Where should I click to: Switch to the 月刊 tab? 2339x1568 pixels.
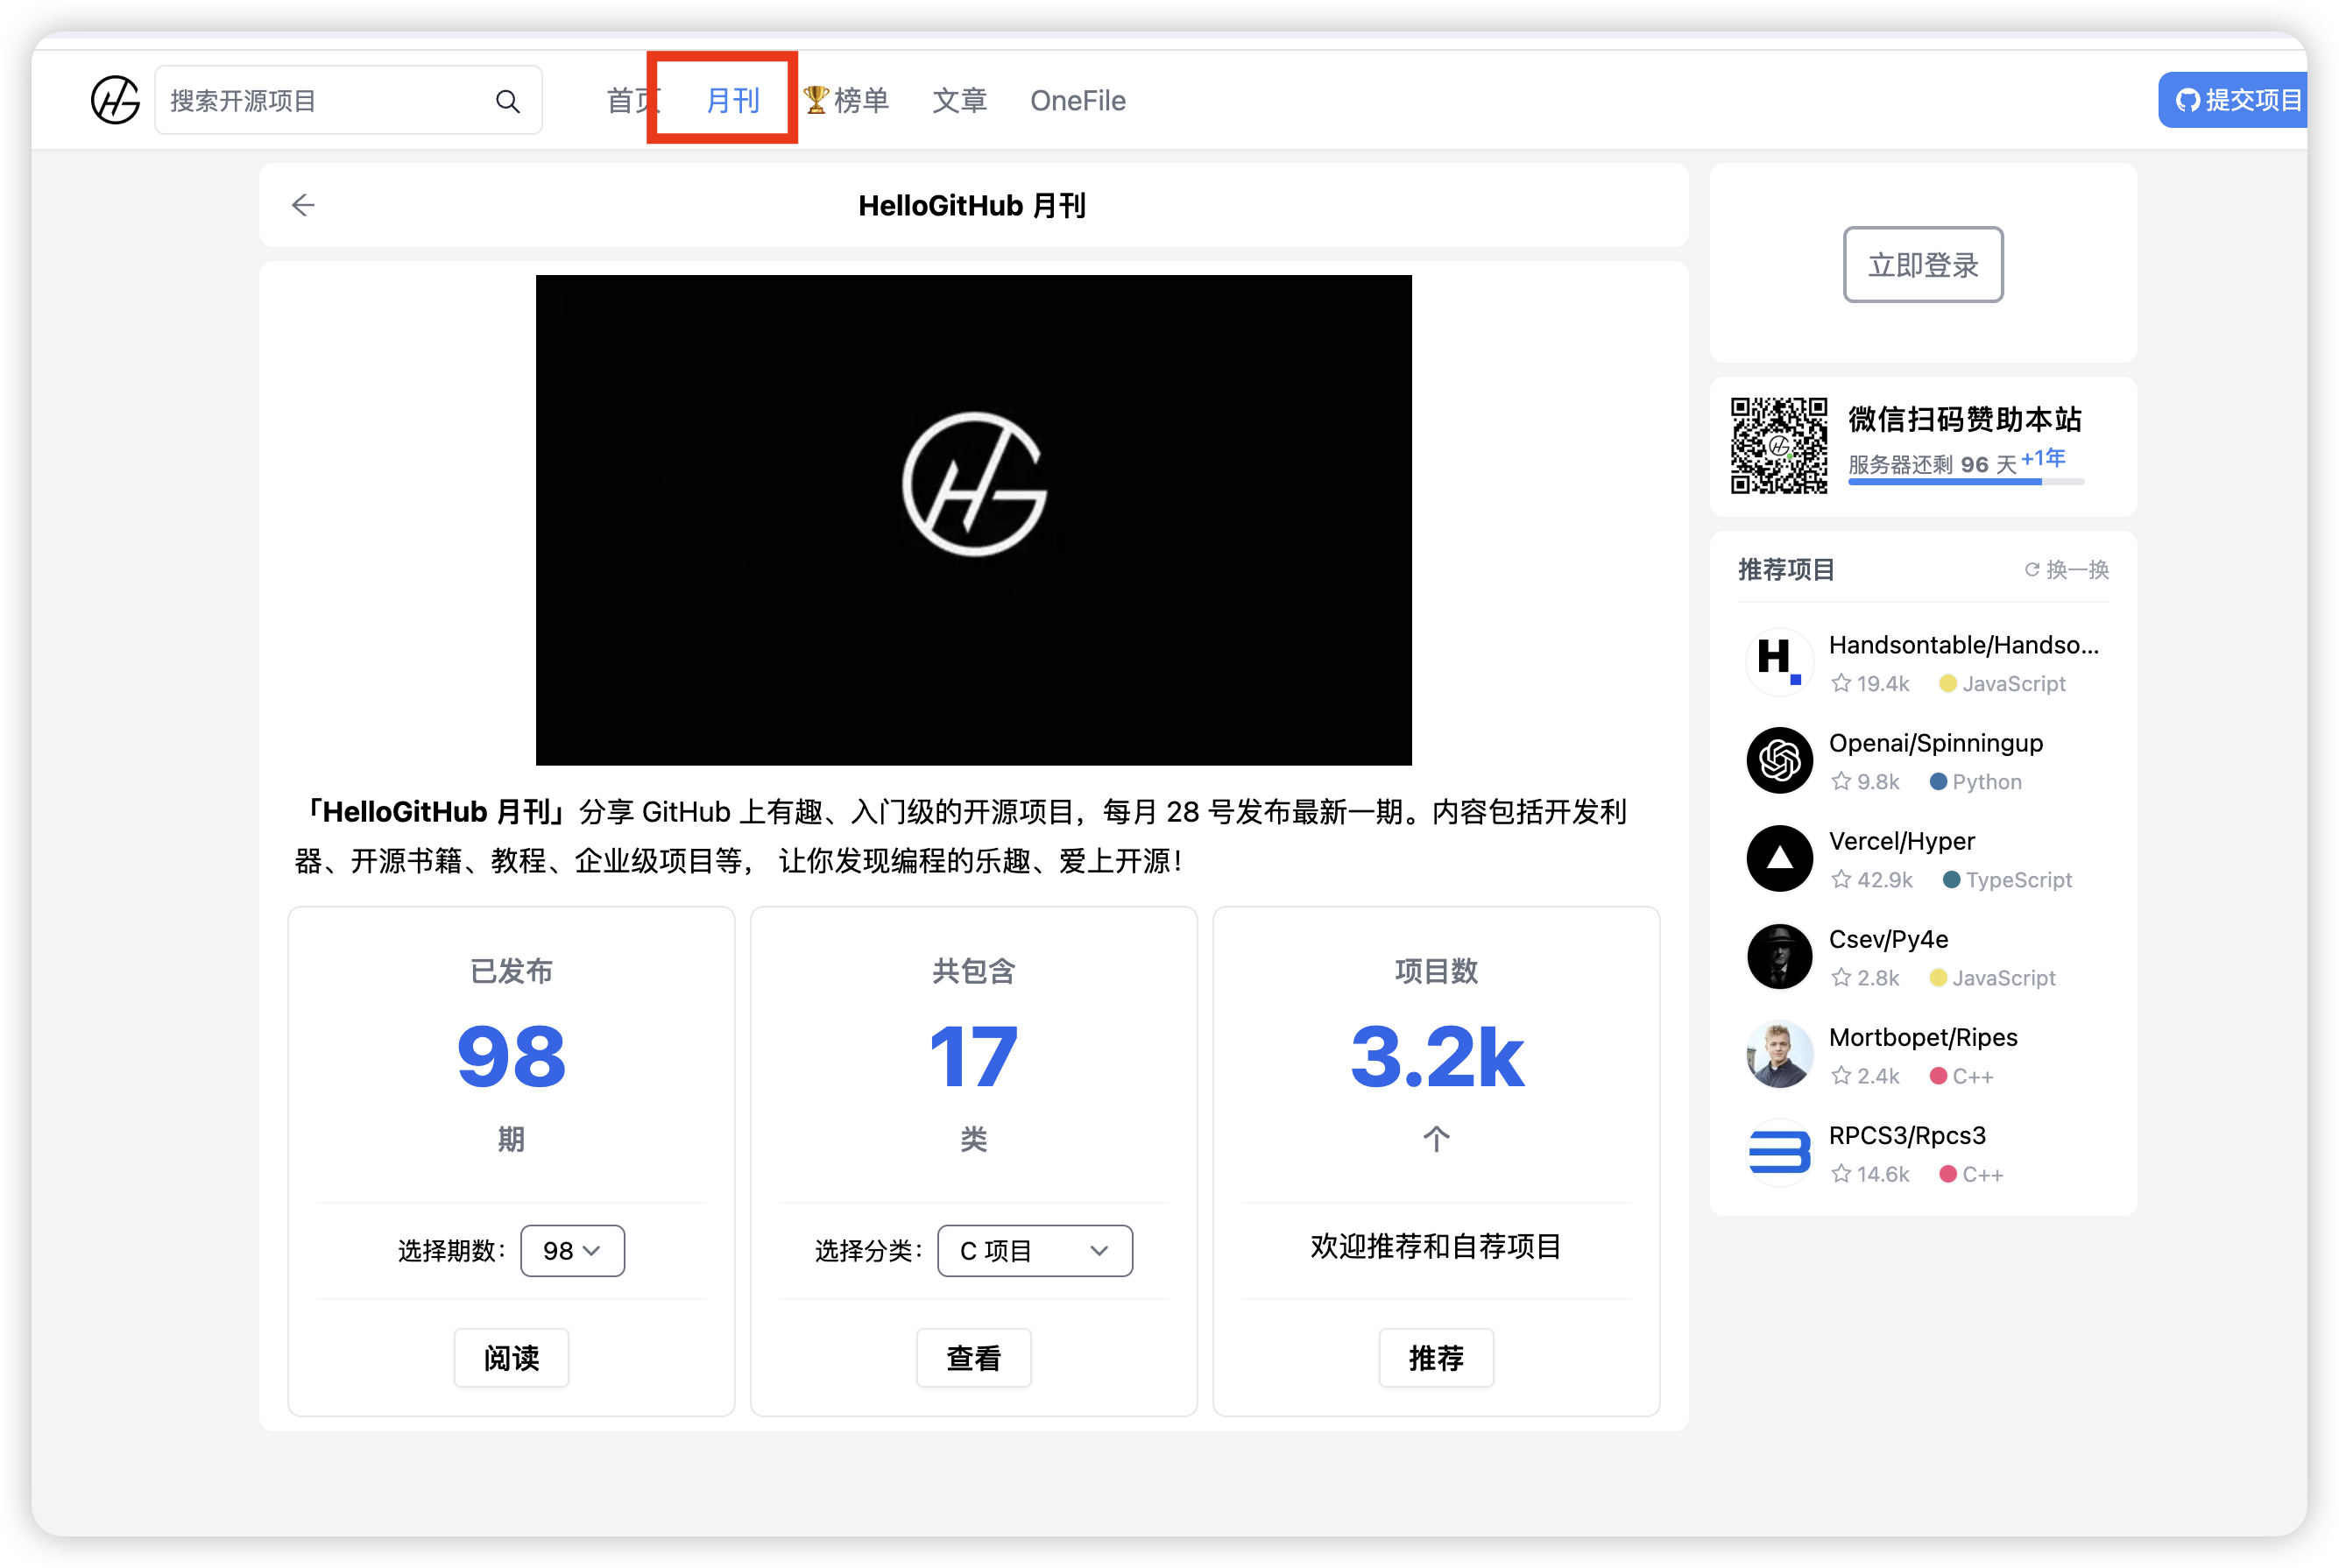tap(732, 100)
